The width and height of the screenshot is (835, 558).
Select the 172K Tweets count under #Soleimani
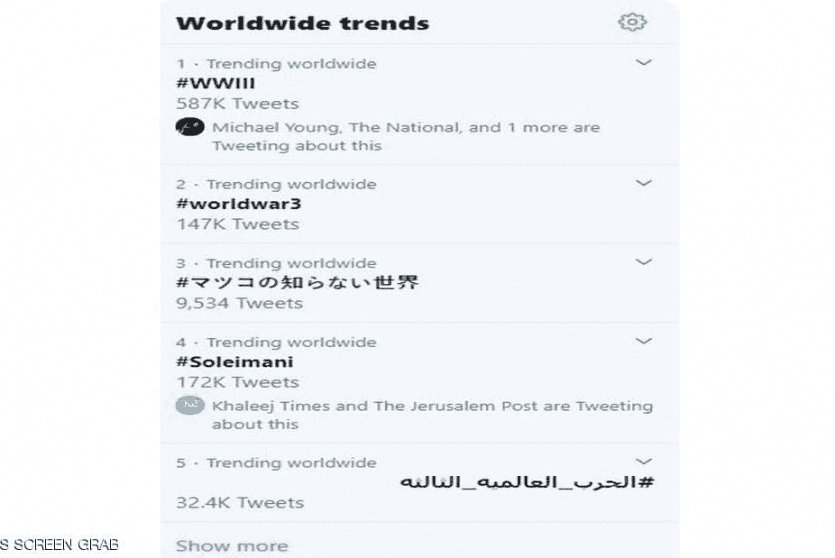coord(237,382)
